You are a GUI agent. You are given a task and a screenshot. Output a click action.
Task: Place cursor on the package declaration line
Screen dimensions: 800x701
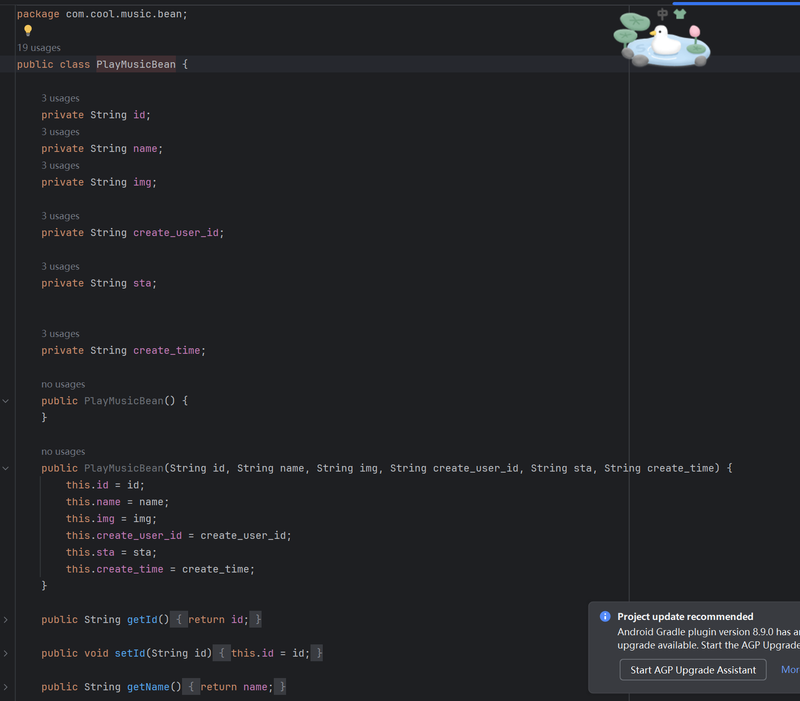101,14
